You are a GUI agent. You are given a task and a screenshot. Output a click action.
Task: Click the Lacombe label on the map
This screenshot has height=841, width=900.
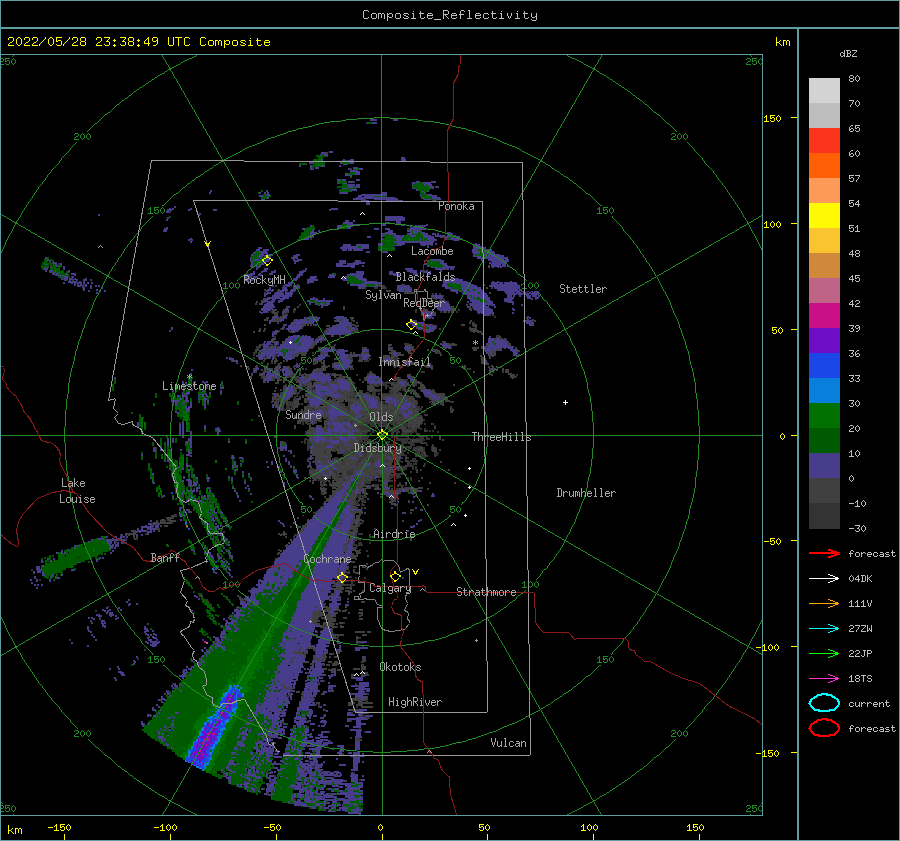[x=432, y=251]
